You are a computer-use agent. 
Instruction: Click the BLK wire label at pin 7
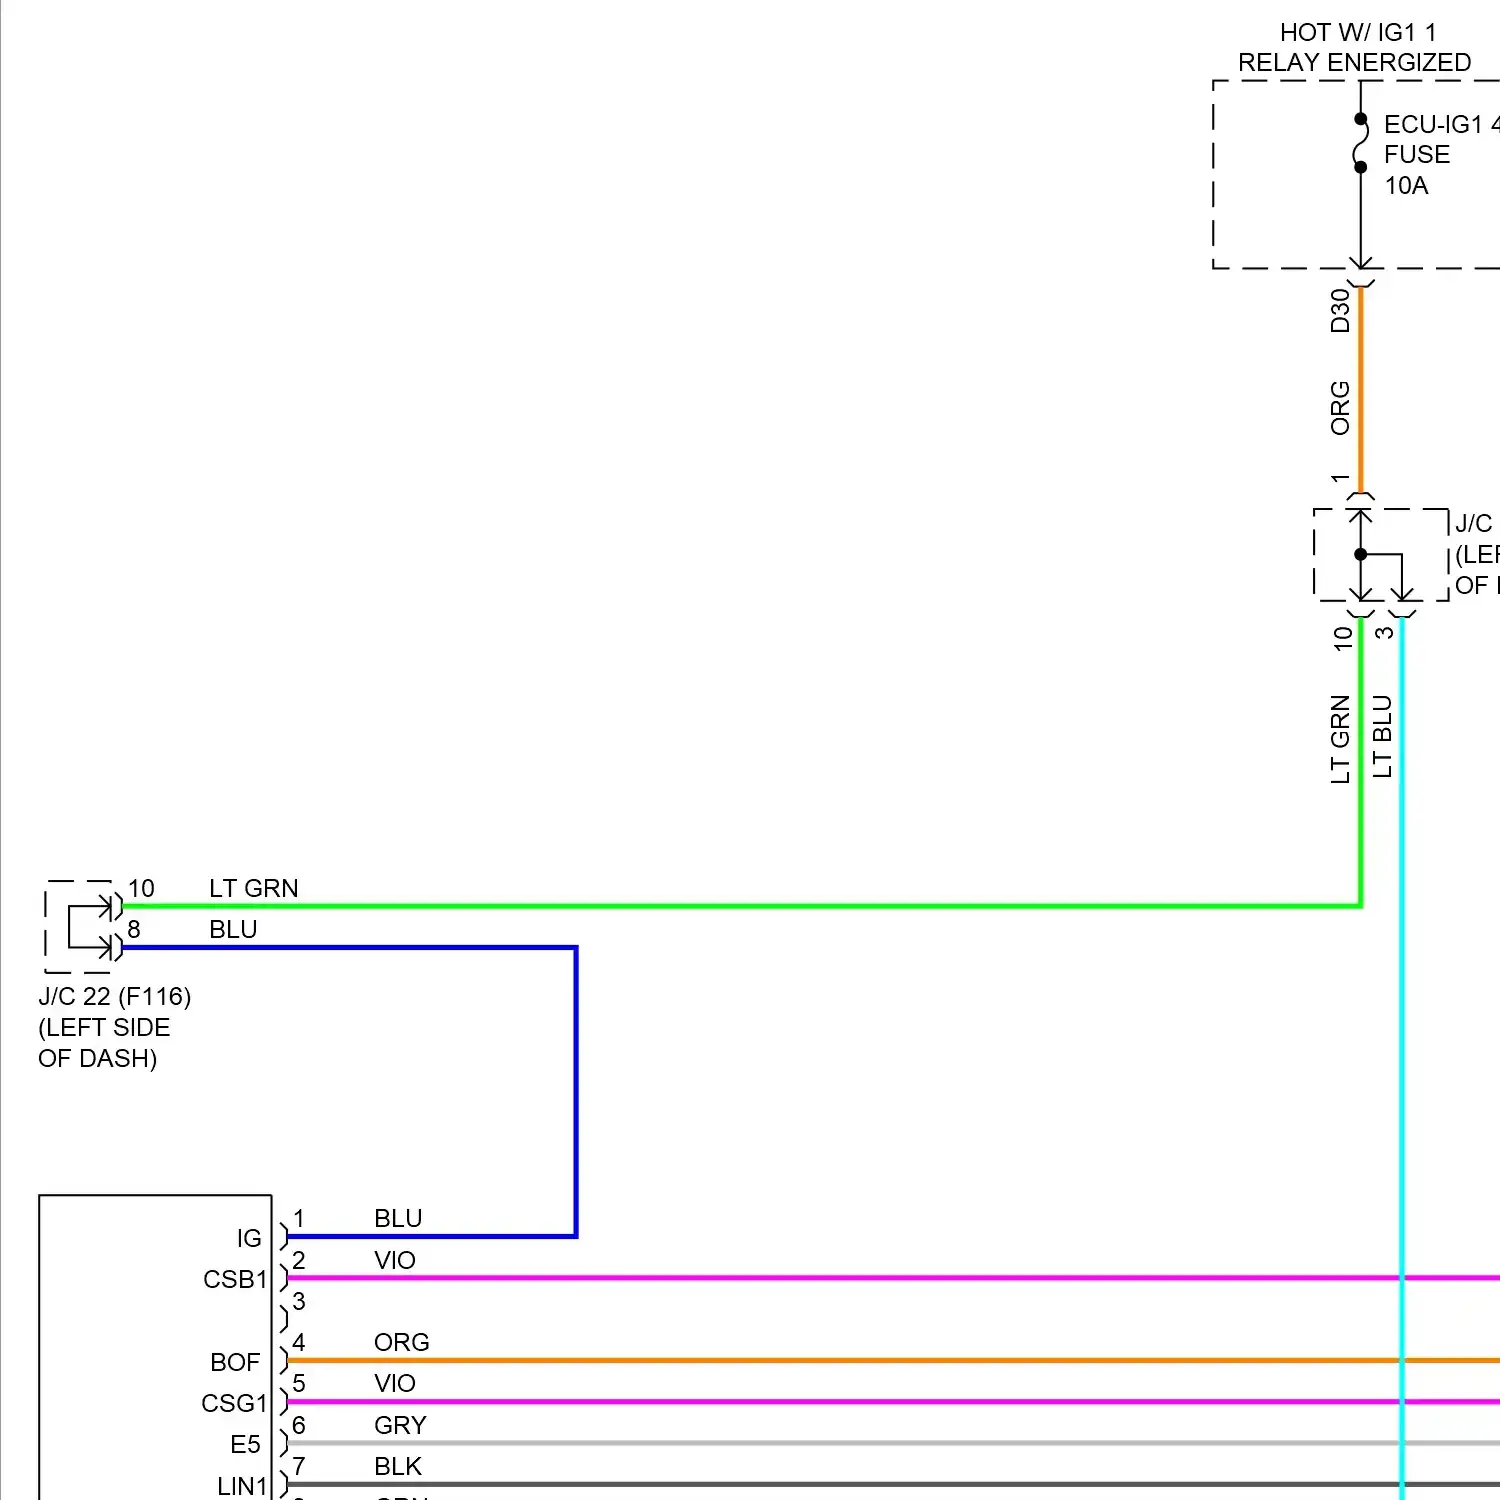pyautogui.click(x=398, y=1466)
